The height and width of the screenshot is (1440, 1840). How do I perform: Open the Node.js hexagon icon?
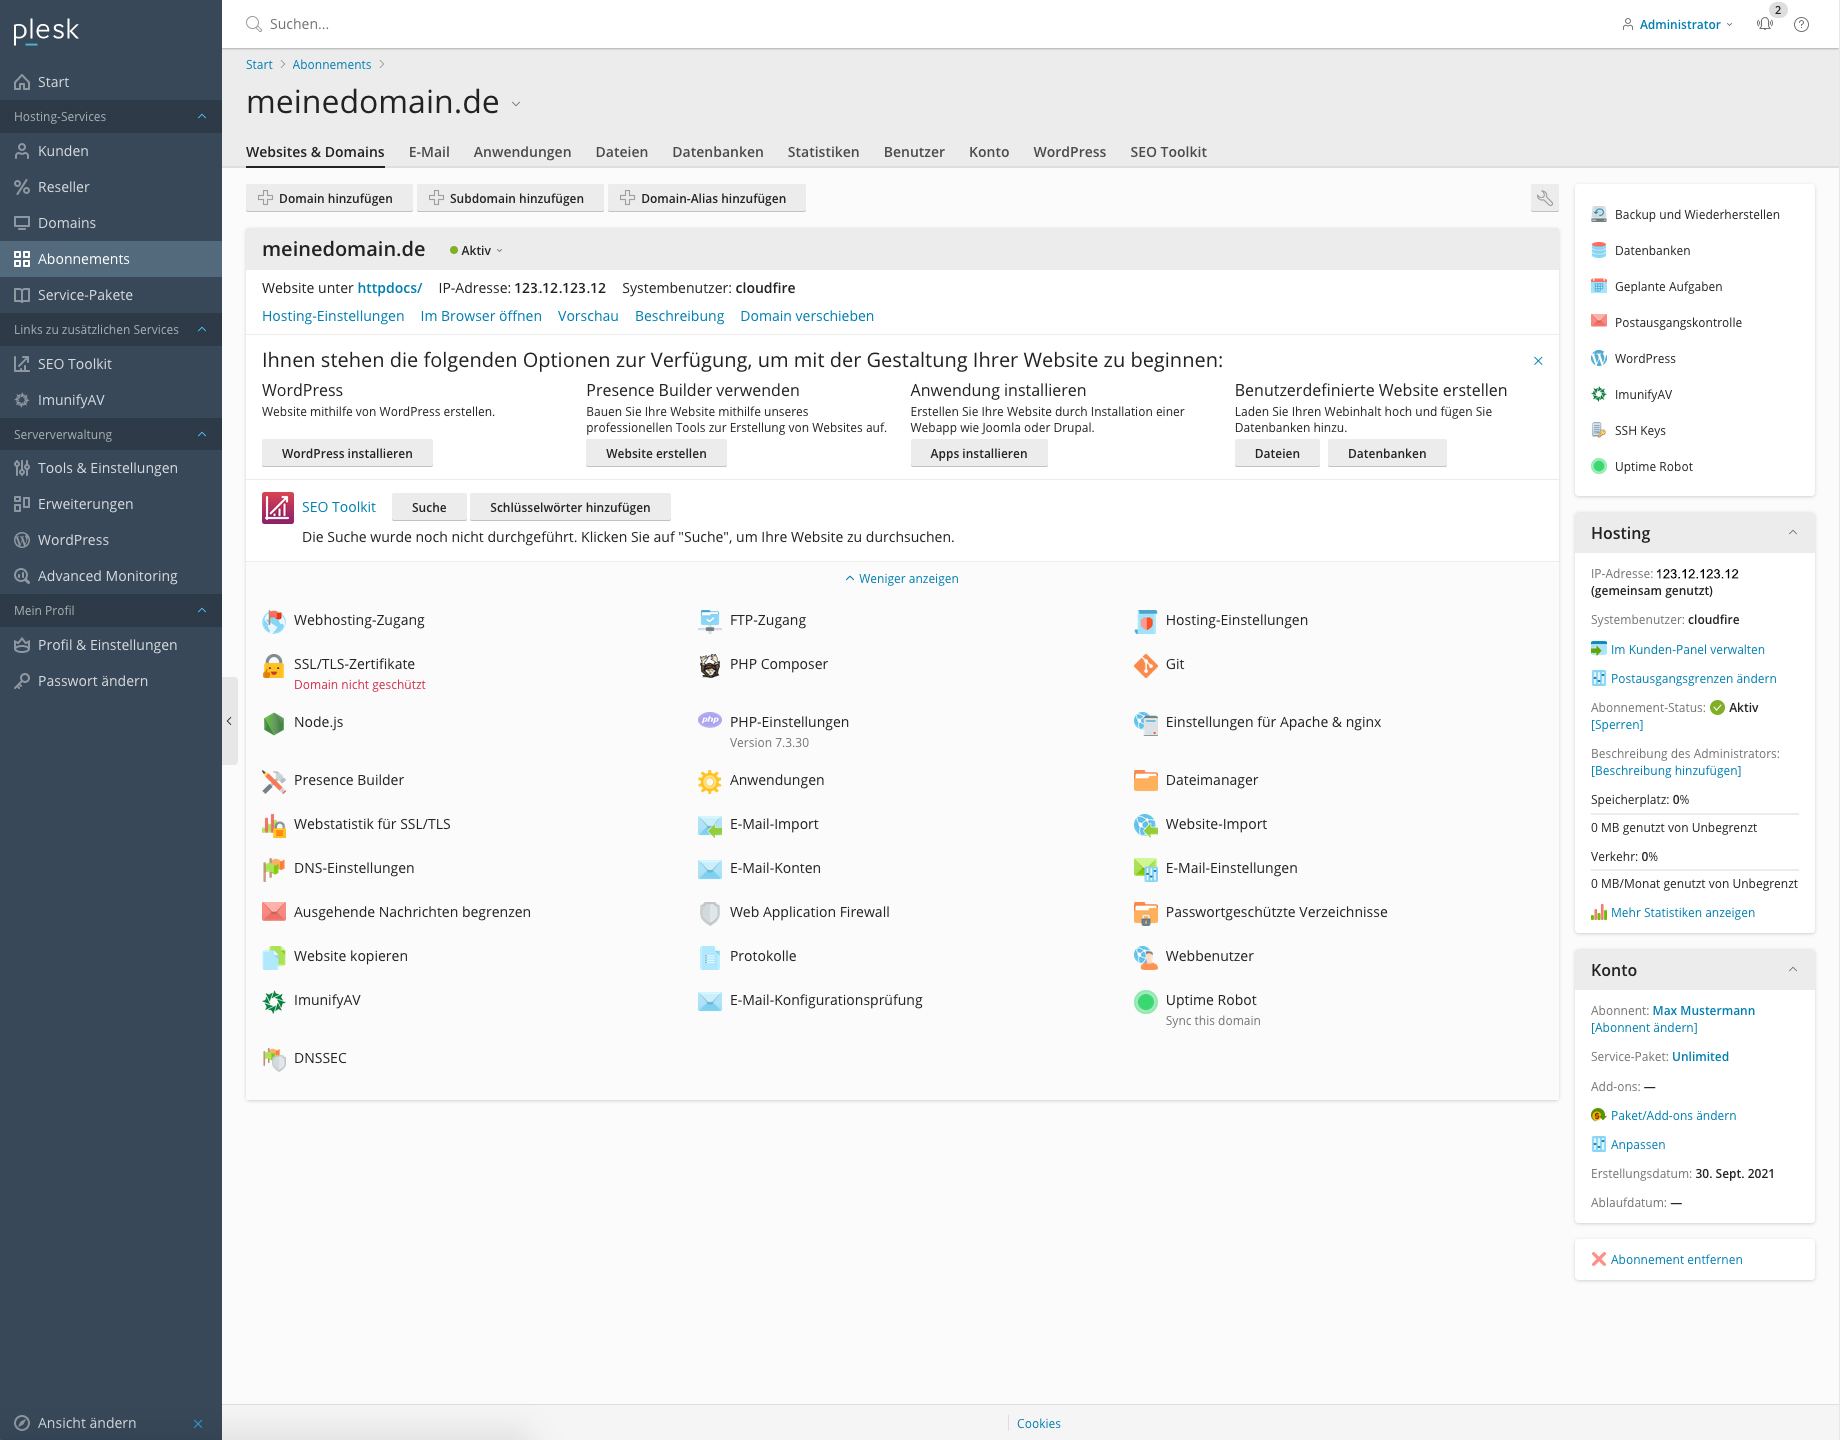click(274, 723)
